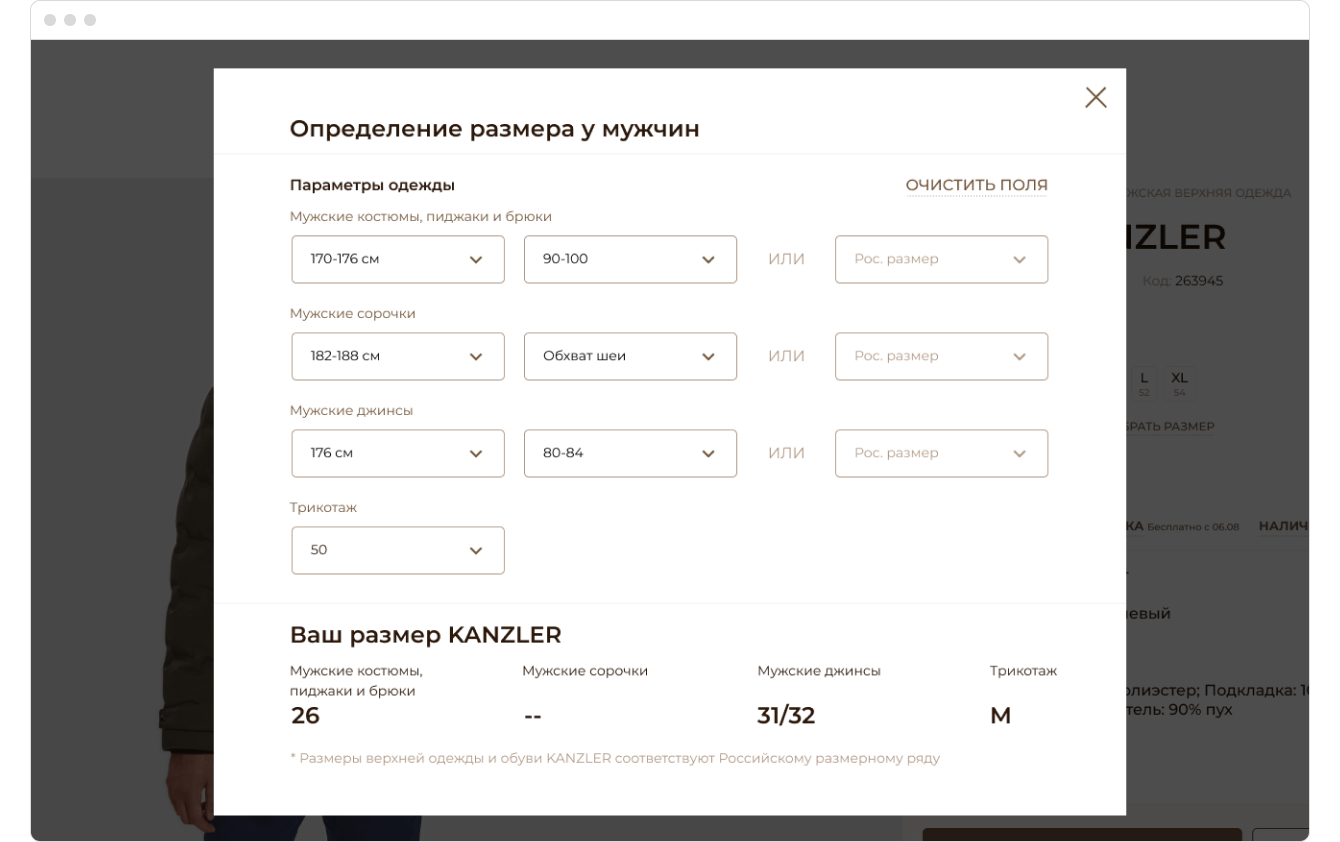Click the ИЛИ text in the 80-84 row
Viewport: 1340px width, 842px height.
tap(786, 453)
